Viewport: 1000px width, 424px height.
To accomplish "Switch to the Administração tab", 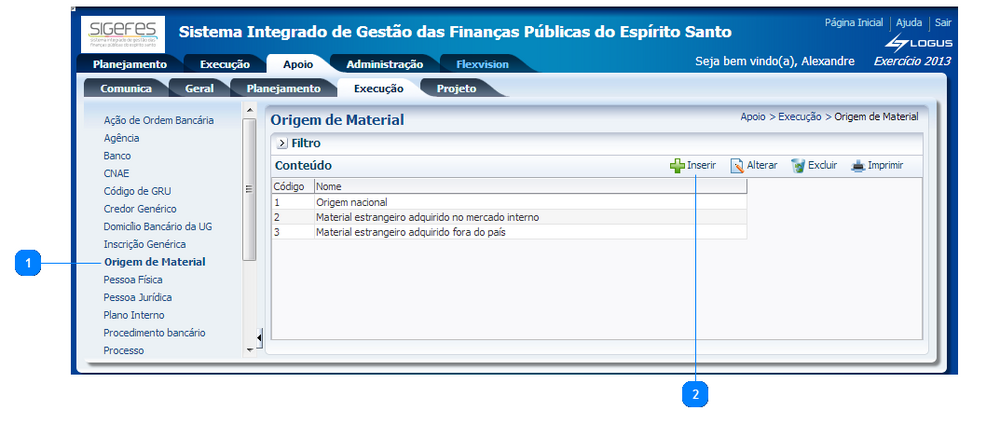I will tap(384, 65).
